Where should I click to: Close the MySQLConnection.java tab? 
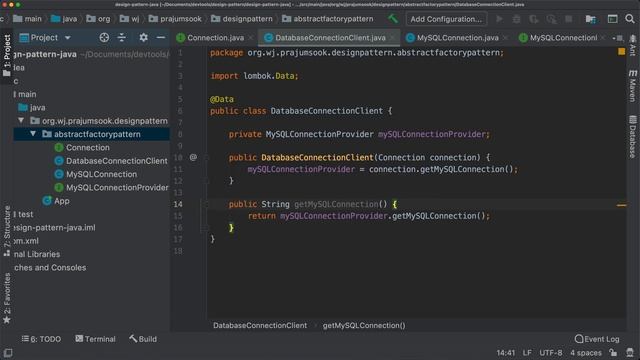coord(505,38)
